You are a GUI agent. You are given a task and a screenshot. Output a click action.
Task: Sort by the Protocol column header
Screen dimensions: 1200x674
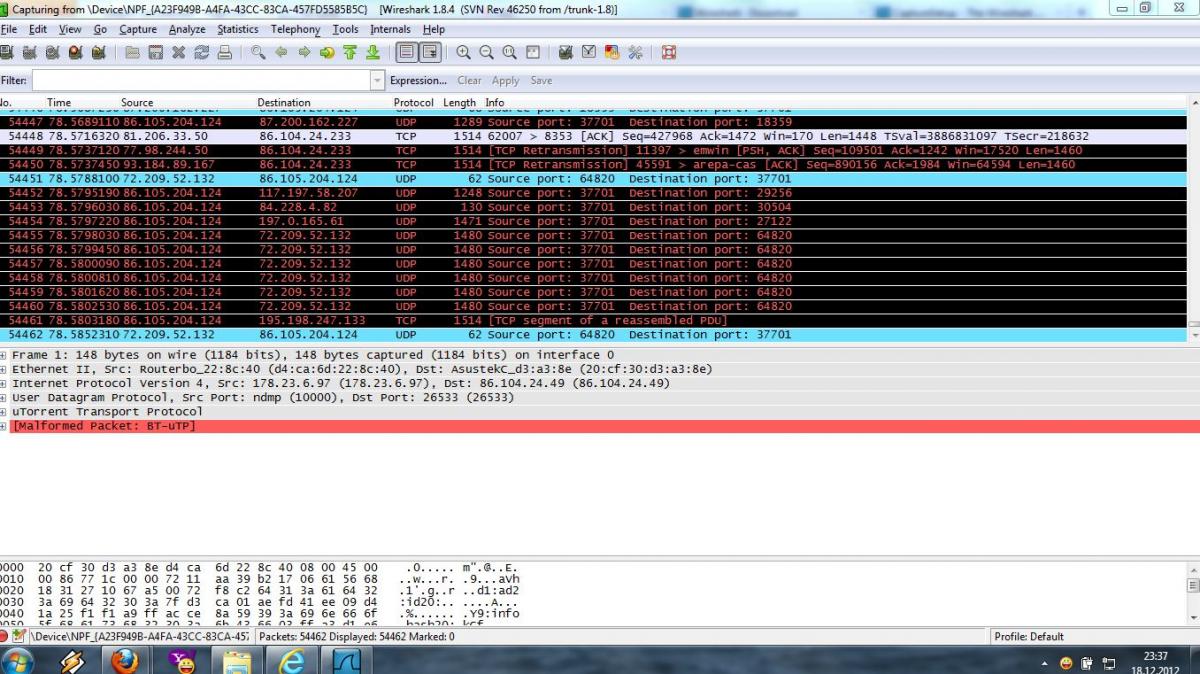pos(414,102)
